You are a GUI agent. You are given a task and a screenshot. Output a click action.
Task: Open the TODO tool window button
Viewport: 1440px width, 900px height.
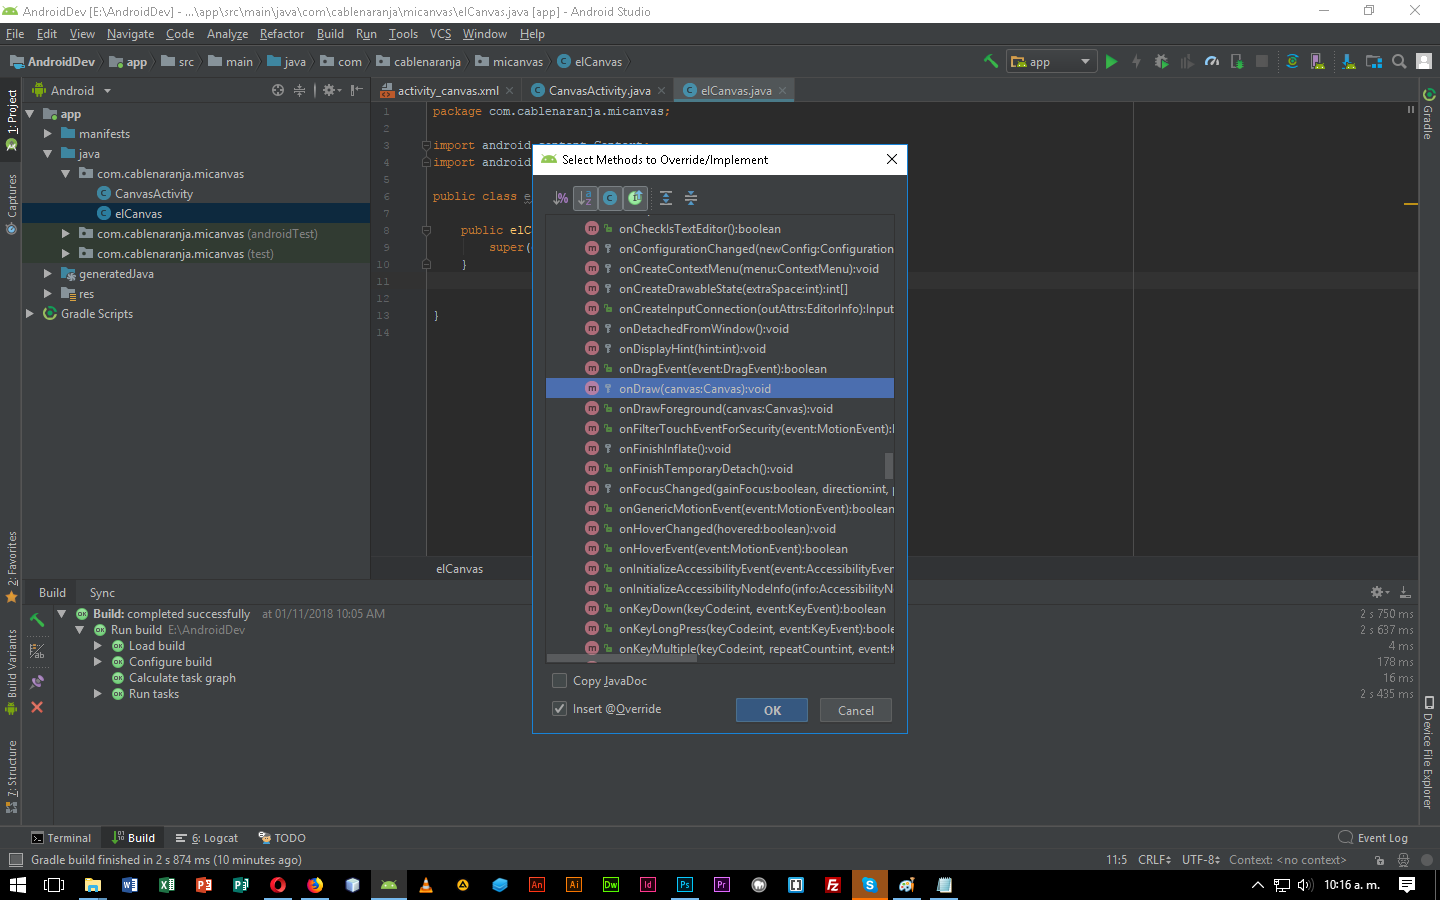click(282, 838)
